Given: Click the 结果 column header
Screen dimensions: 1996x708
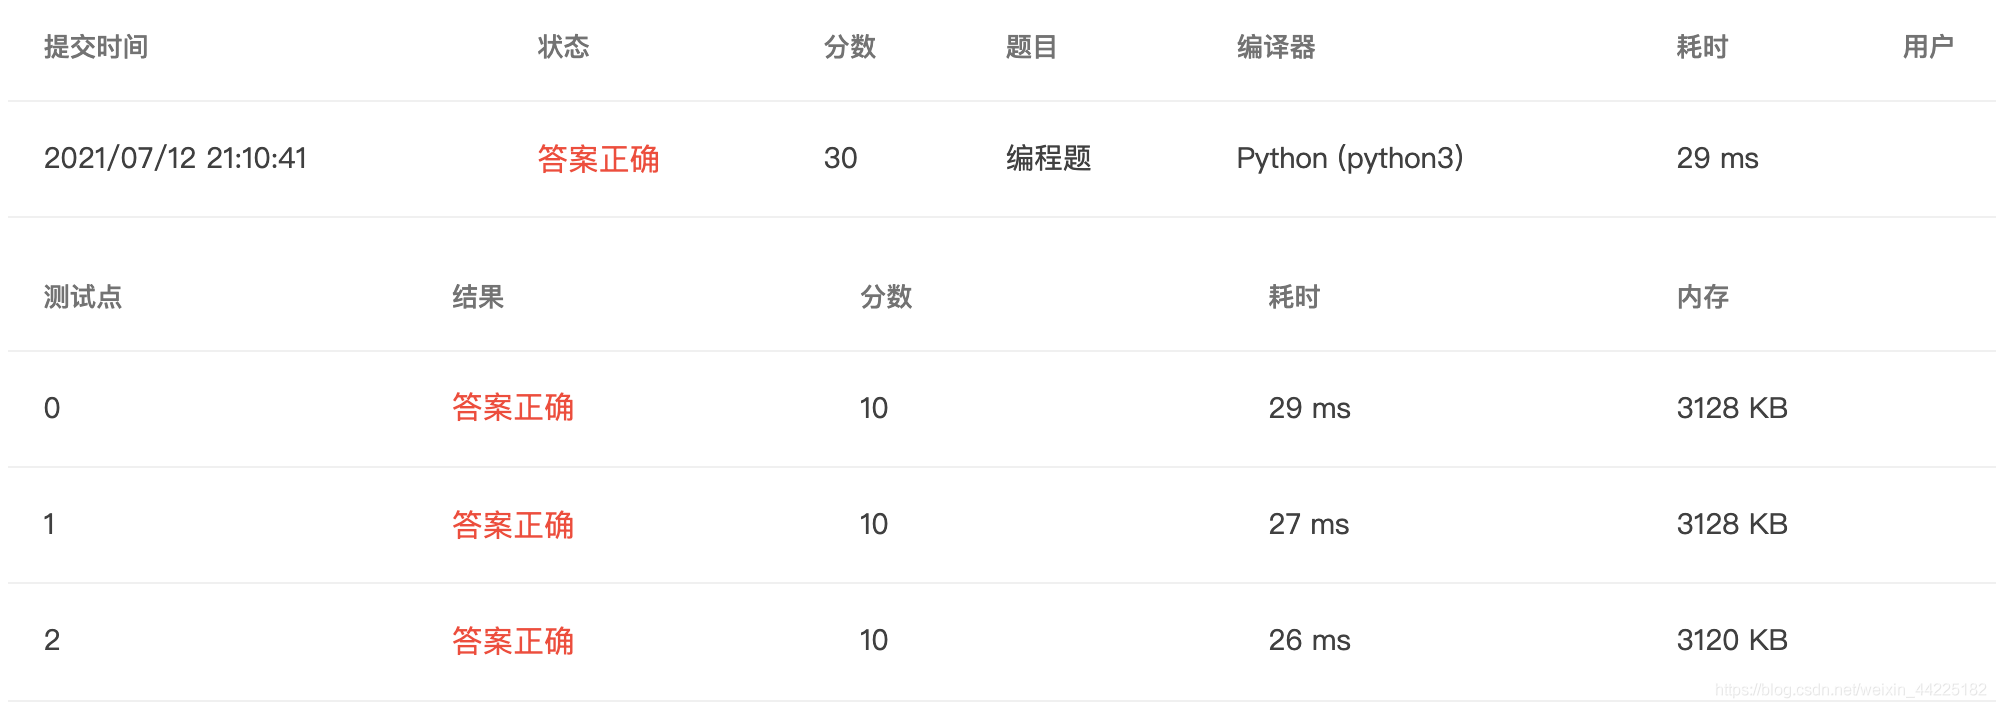Looking at the screenshot, I should coord(478,297).
